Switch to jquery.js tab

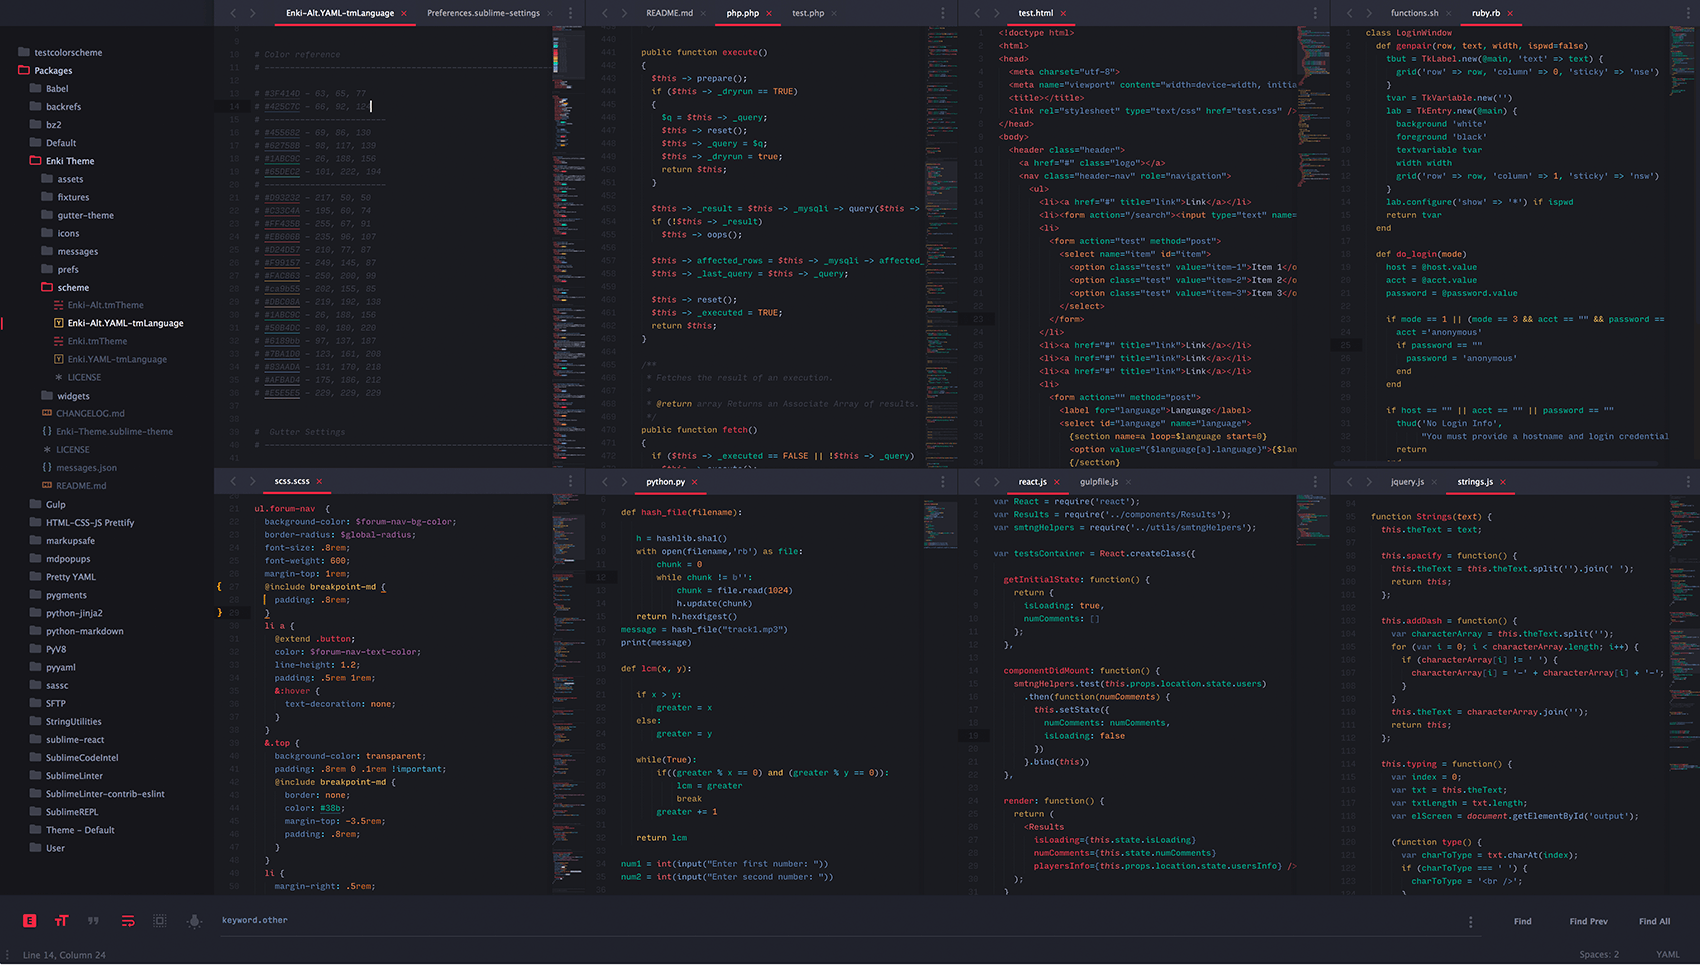click(x=1407, y=482)
